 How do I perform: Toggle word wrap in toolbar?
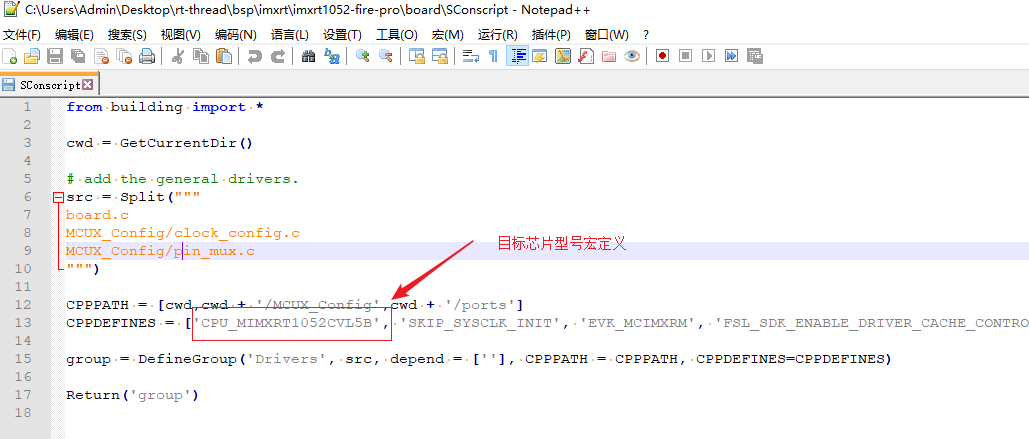(x=470, y=57)
